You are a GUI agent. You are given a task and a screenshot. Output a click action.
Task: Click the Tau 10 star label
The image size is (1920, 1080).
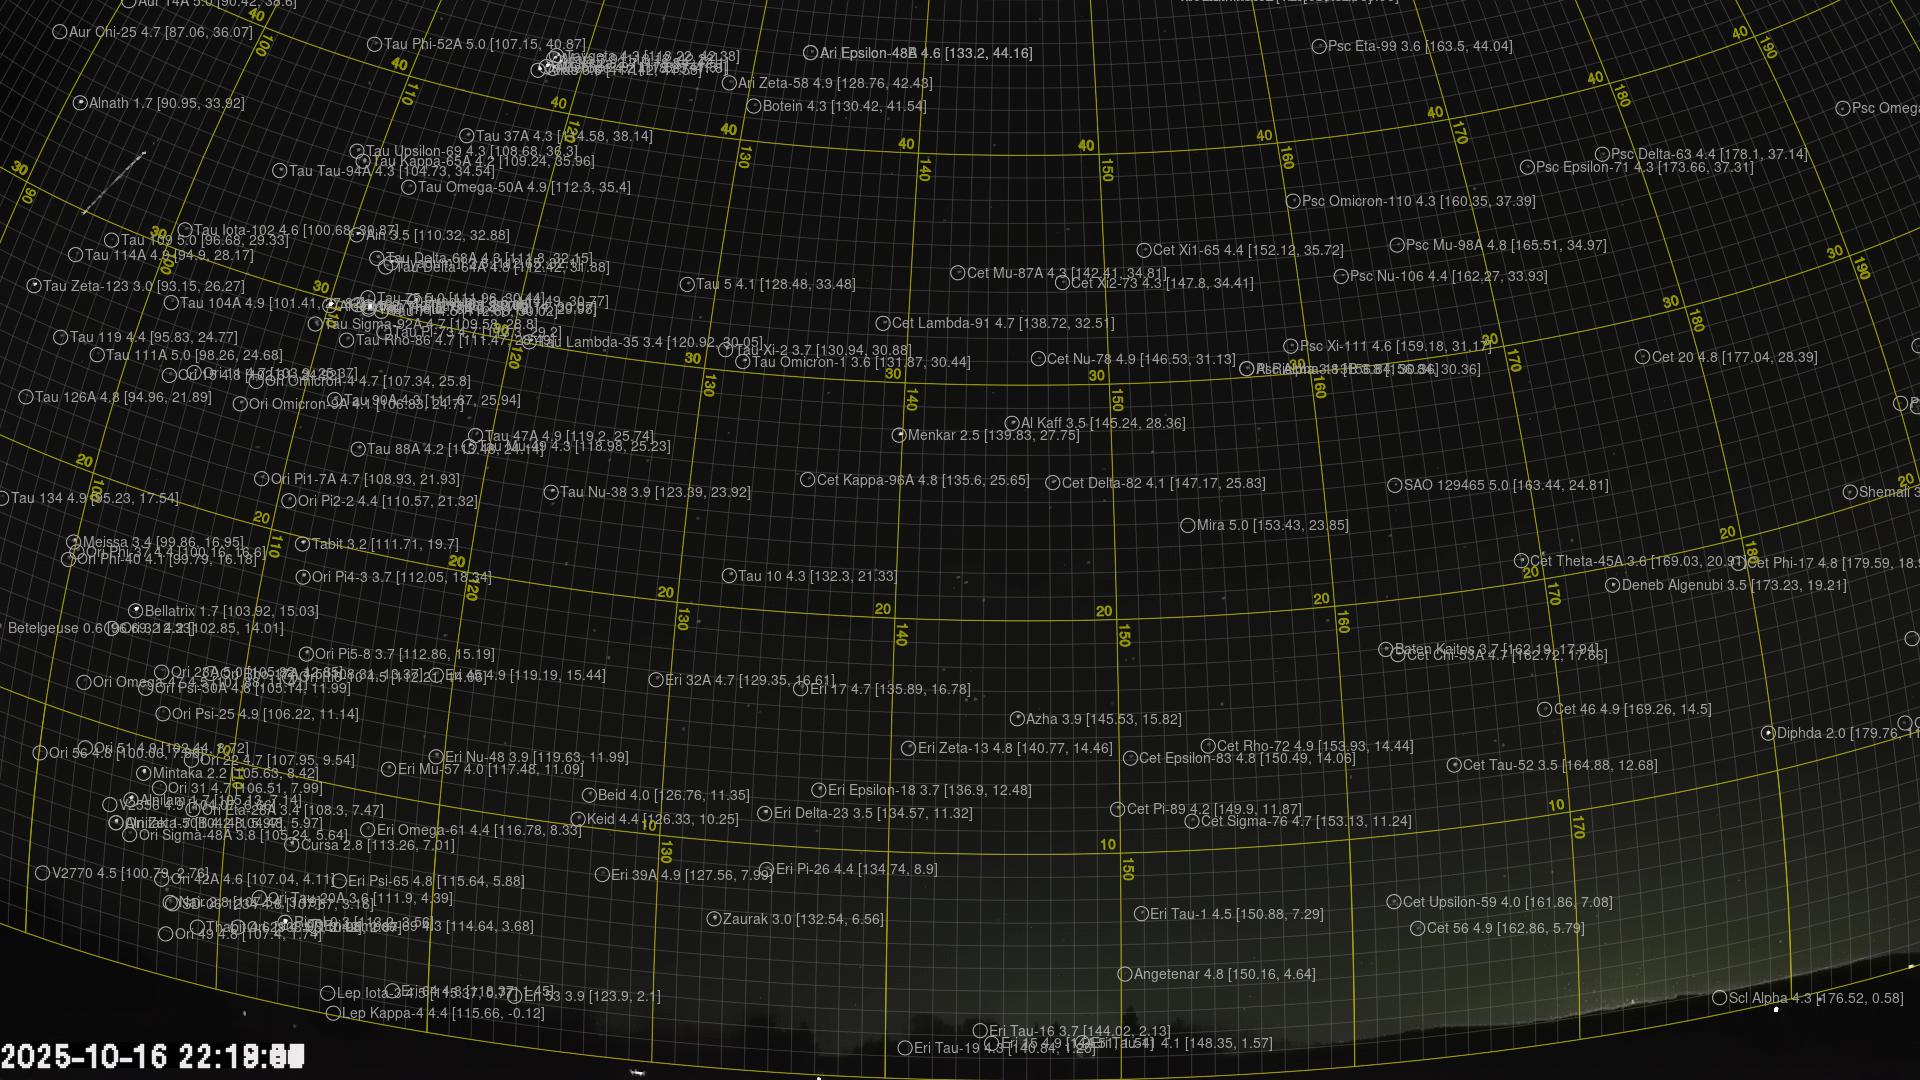pos(817,576)
